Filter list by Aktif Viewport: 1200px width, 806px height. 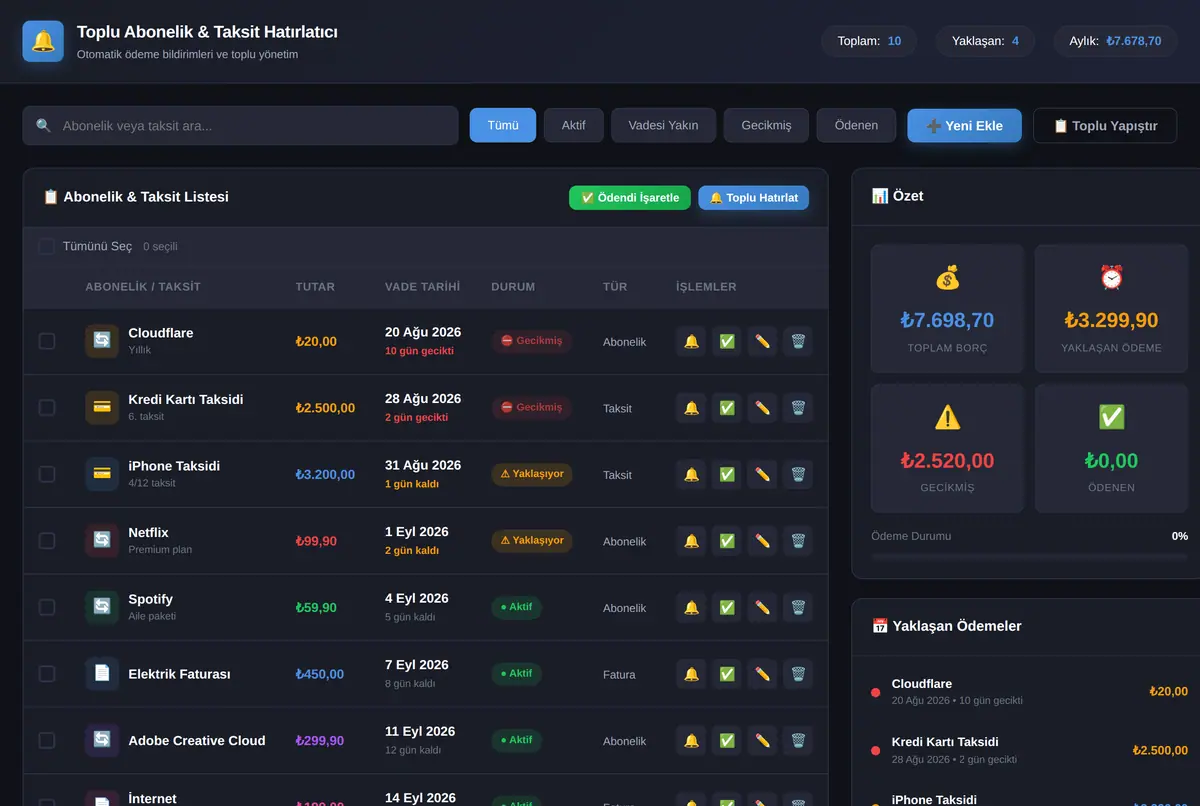pos(574,125)
